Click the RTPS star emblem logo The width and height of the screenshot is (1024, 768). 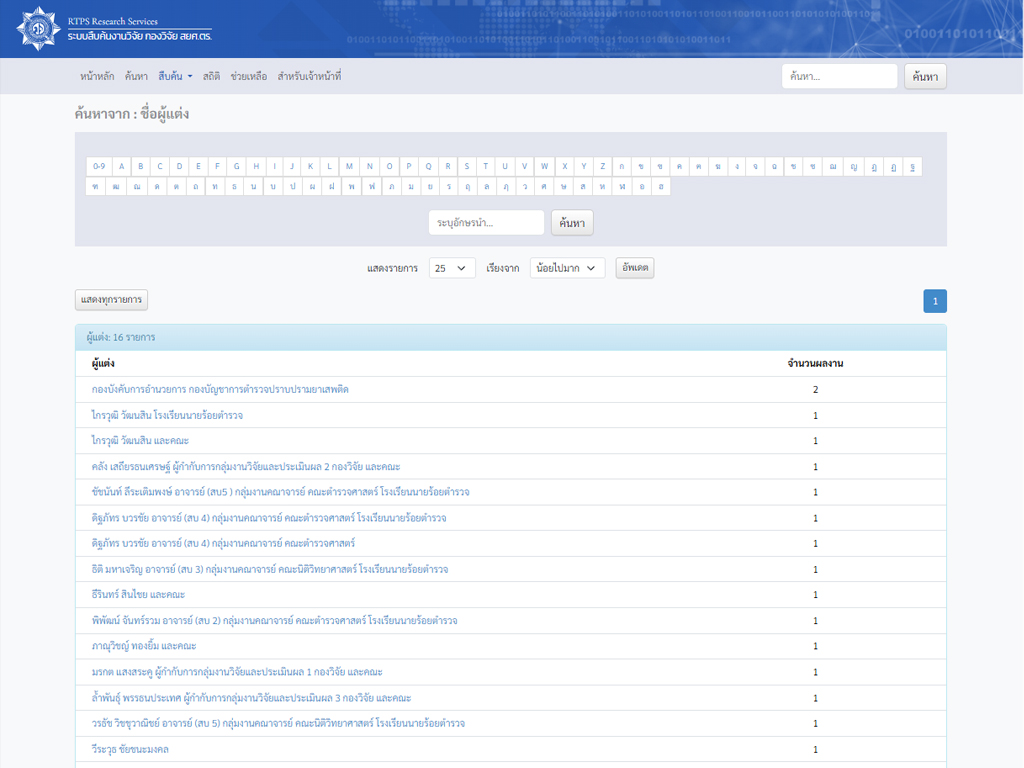point(39,29)
